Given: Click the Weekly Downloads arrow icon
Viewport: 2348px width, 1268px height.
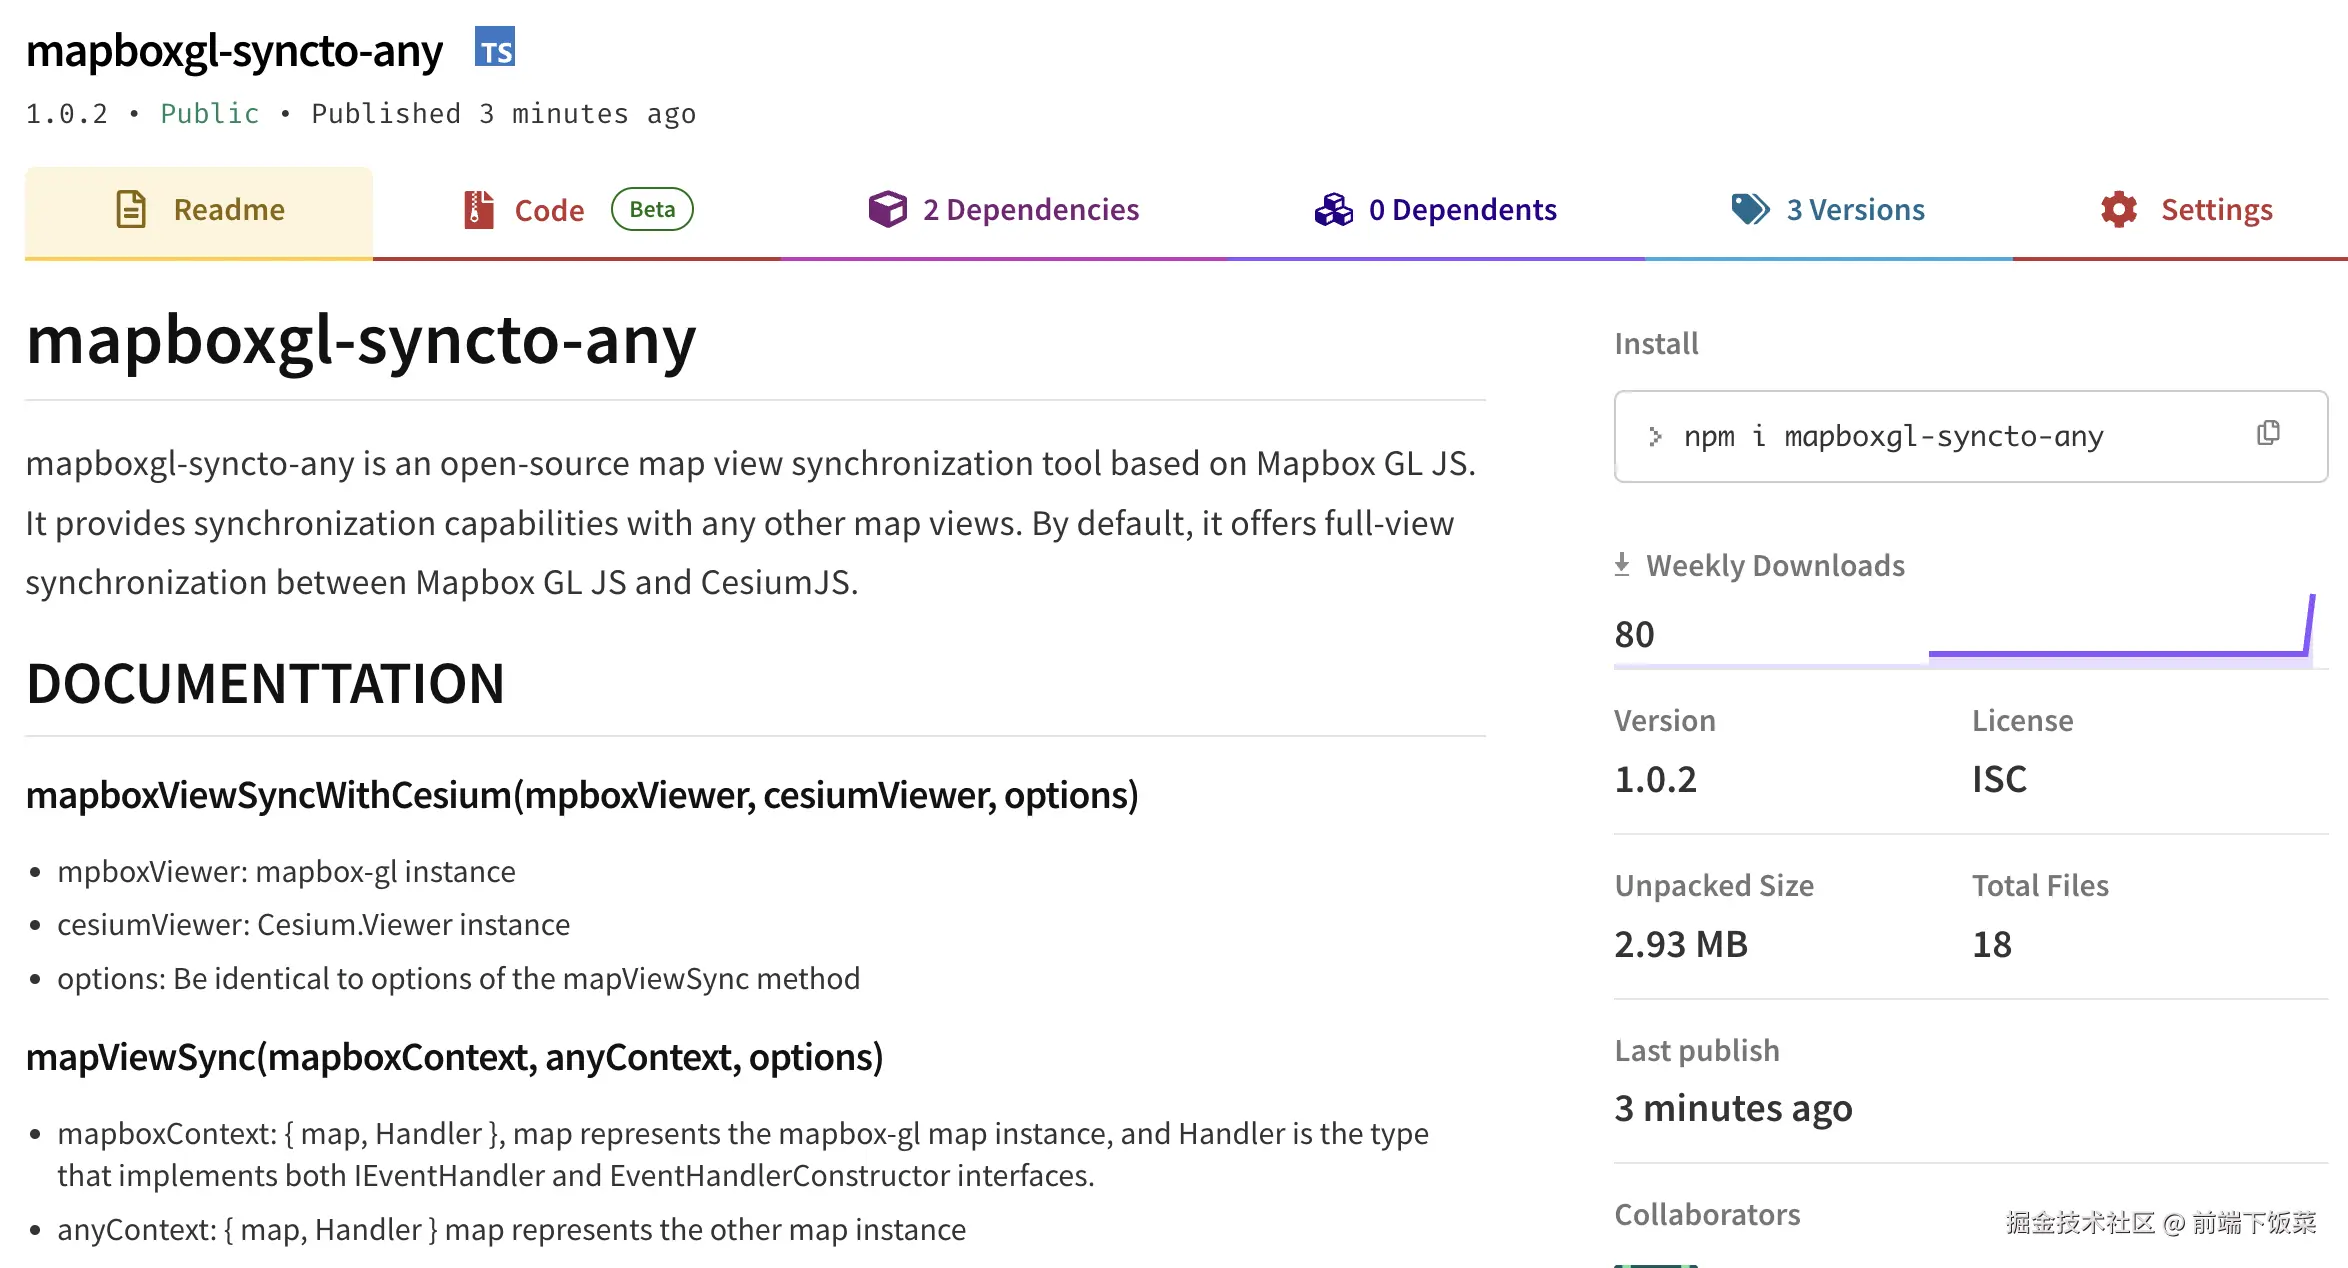Looking at the screenshot, I should point(1622,565).
